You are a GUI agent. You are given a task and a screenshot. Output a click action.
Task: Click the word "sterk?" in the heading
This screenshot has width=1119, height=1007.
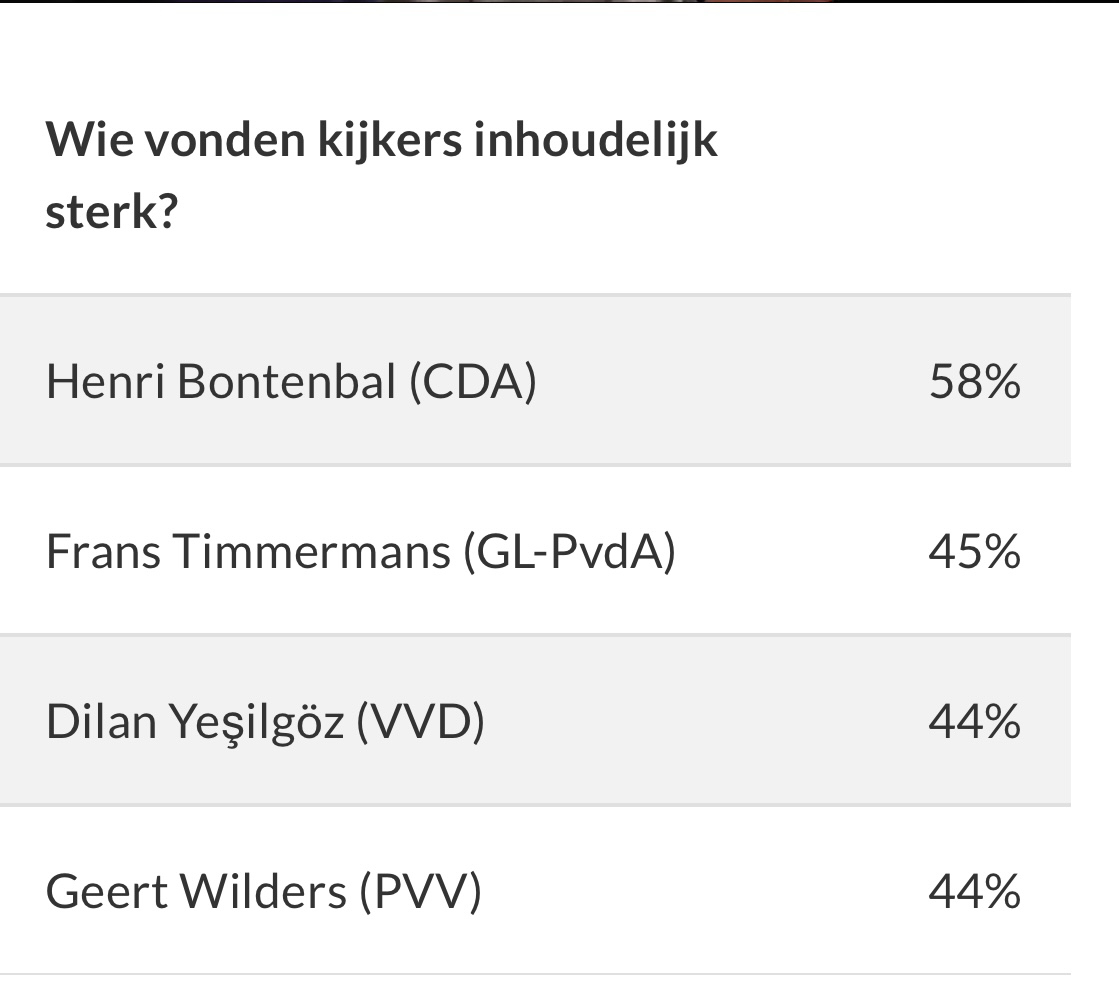coord(111,213)
